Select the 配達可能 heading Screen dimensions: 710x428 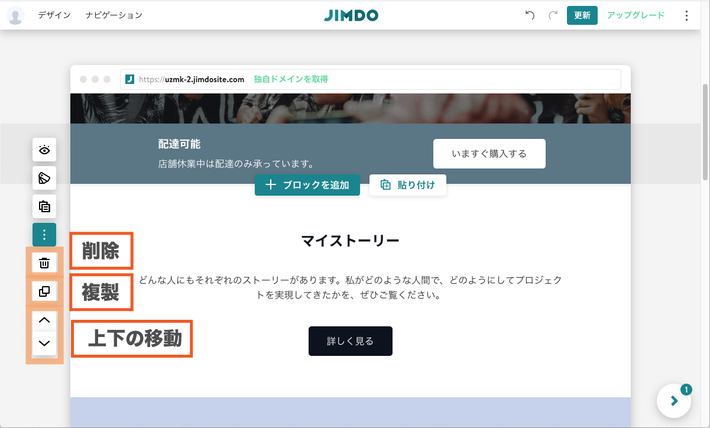pos(179,144)
